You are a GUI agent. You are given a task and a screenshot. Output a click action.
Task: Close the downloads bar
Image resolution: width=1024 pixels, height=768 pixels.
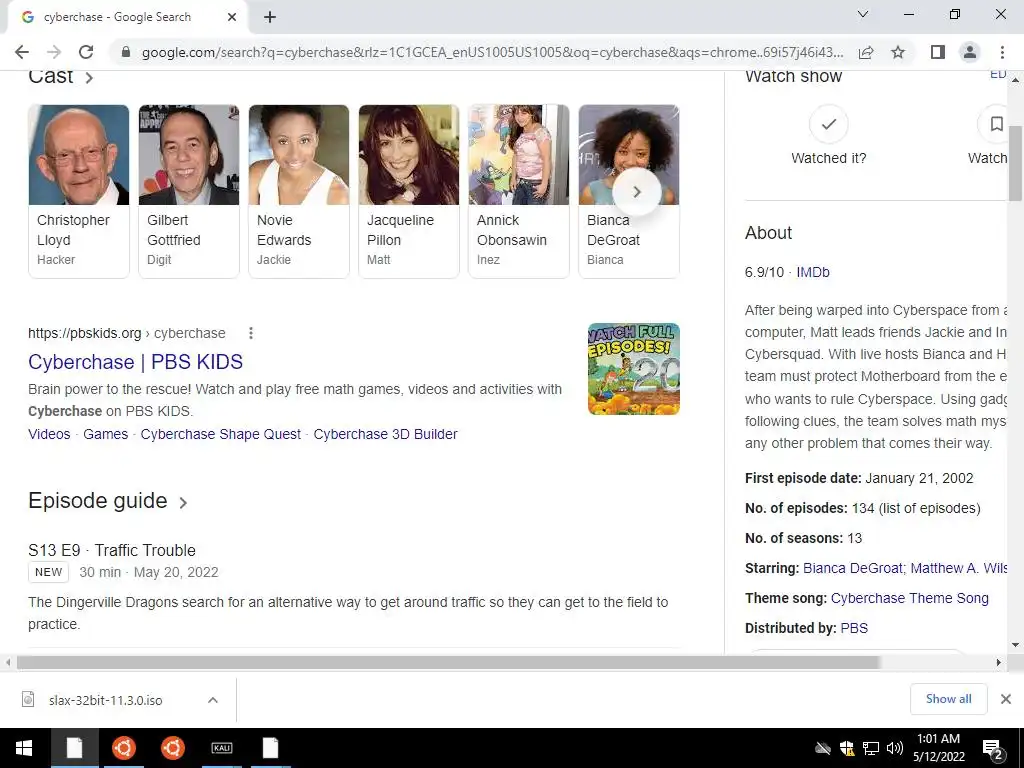(1006, 699)
